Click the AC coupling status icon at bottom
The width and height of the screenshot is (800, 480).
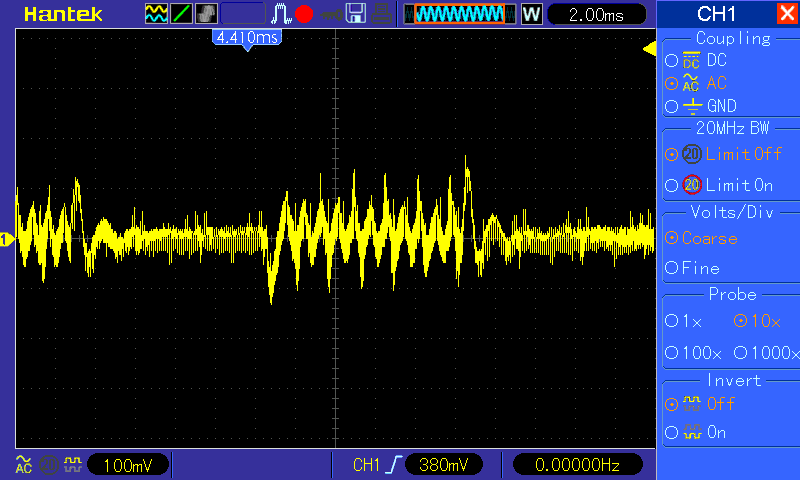[x=23, y=464]
